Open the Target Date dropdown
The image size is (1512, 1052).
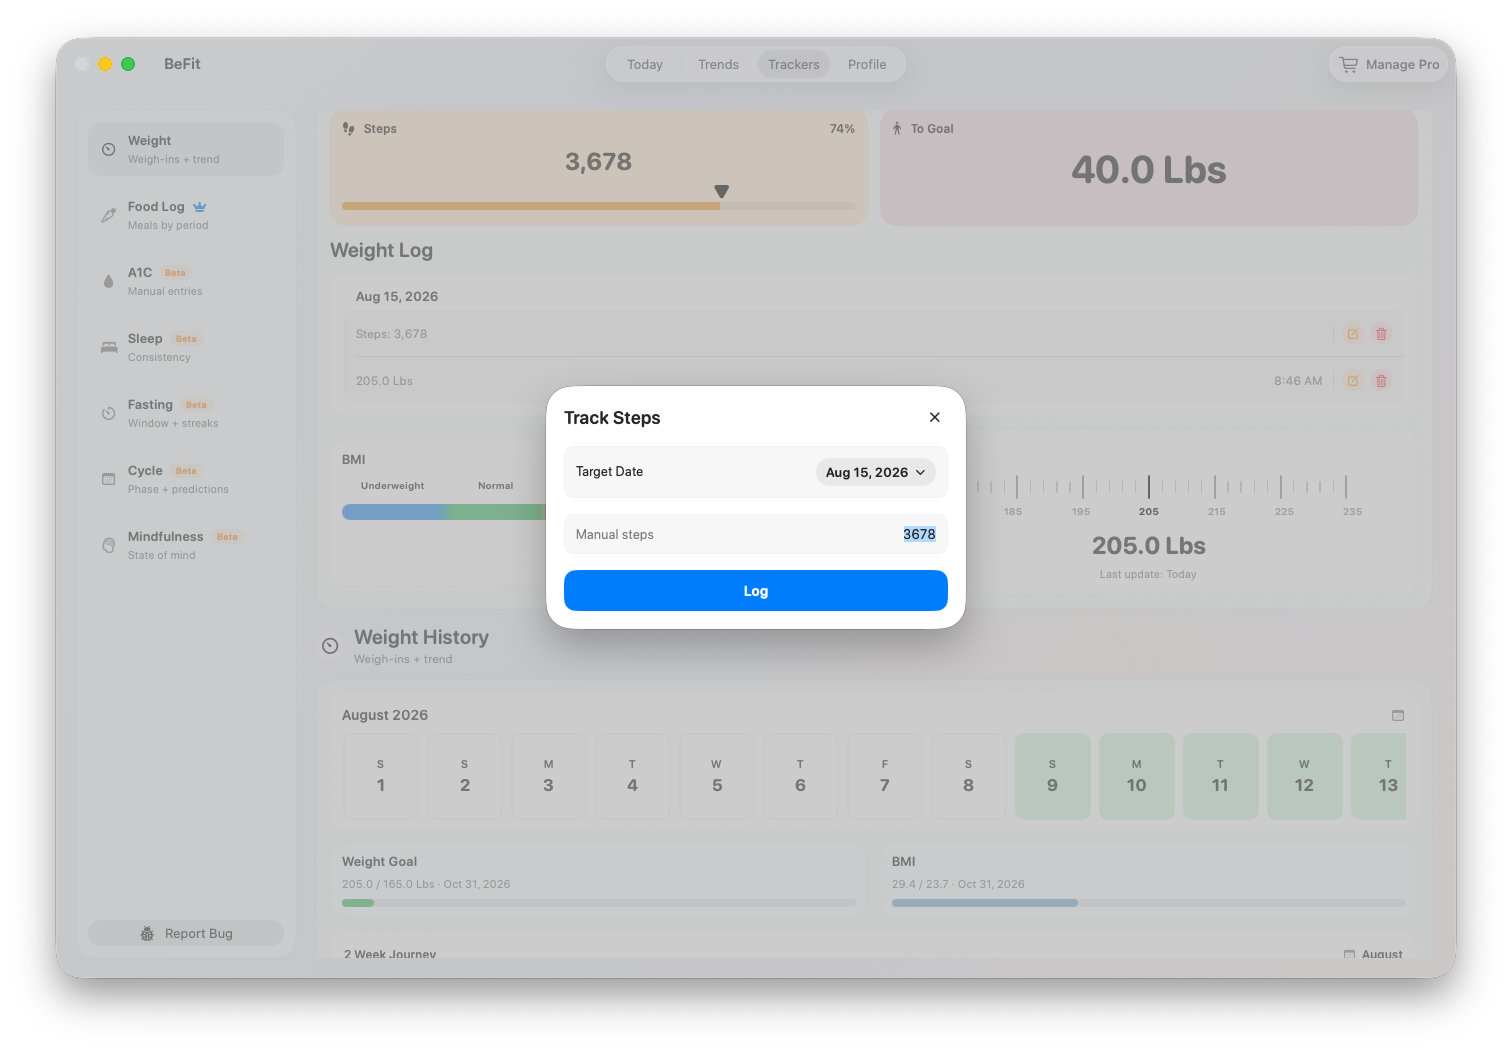coord(875,472)
